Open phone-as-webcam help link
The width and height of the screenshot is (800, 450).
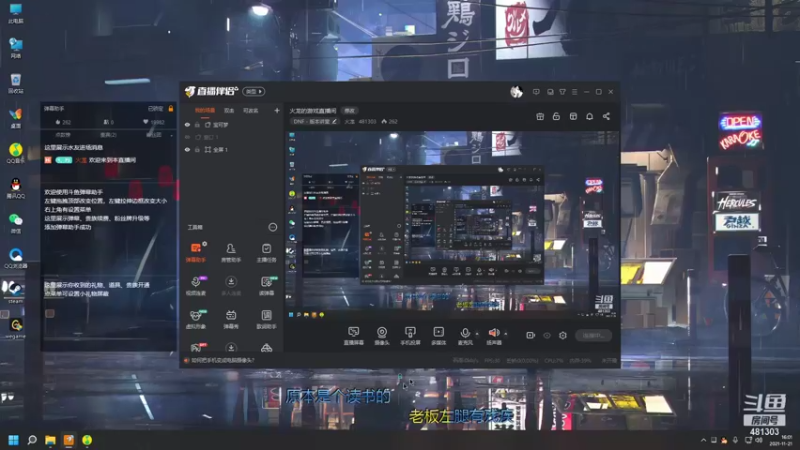click(222, 360)
